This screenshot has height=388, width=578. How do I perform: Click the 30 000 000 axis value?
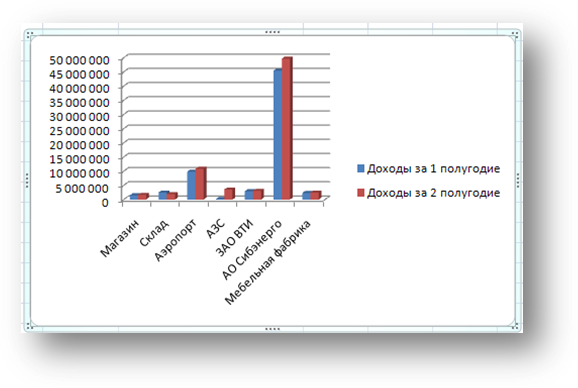(80, 116)
